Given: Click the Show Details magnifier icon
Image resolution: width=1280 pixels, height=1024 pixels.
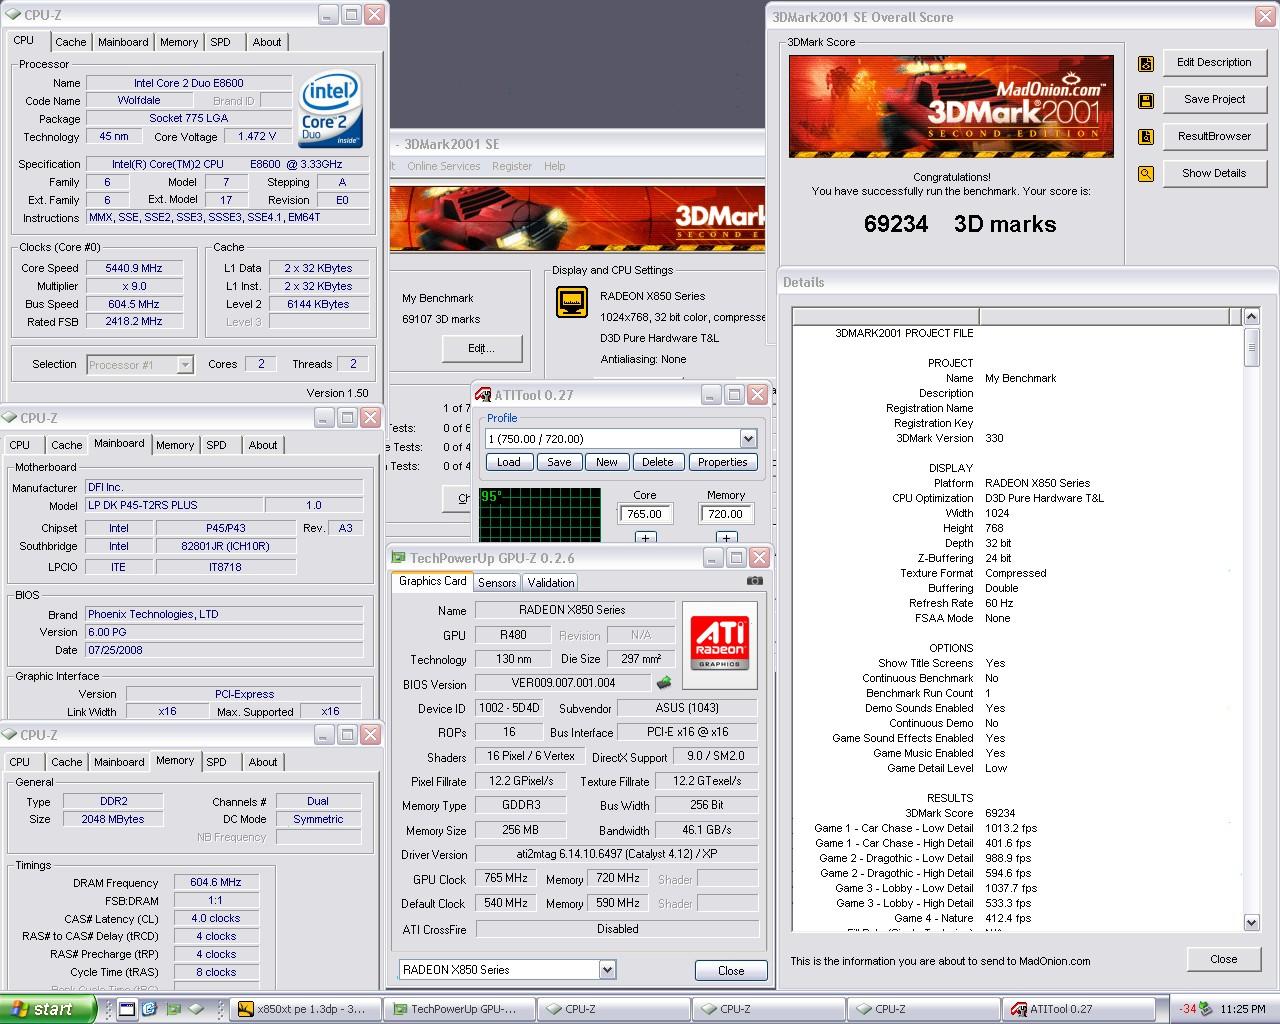Looking at the screenshot, I should [1146, 174].
